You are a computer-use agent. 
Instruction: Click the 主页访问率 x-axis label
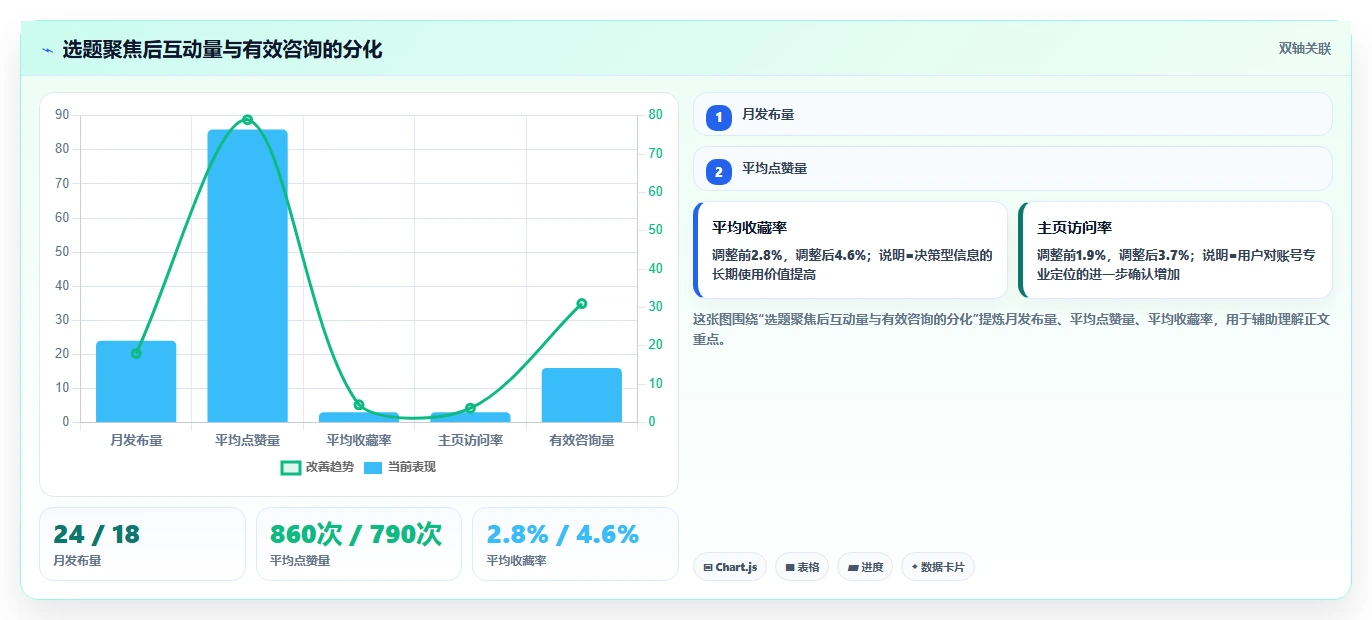470,440
